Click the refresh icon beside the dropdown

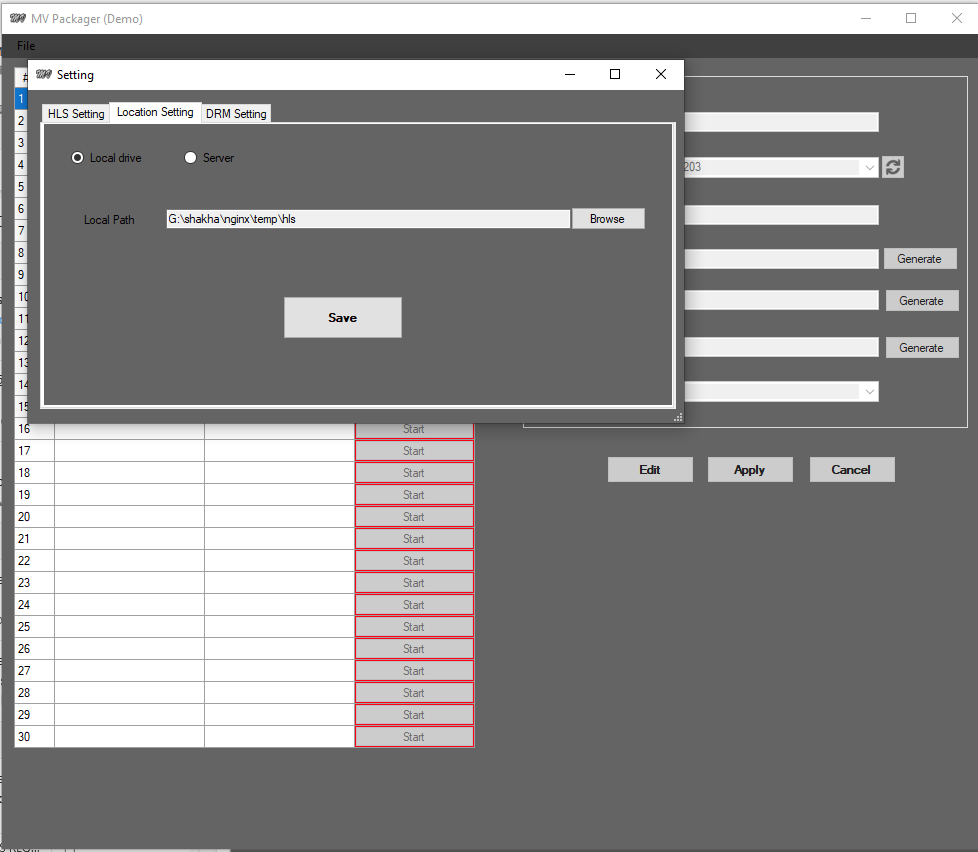(x=893, y=168)
